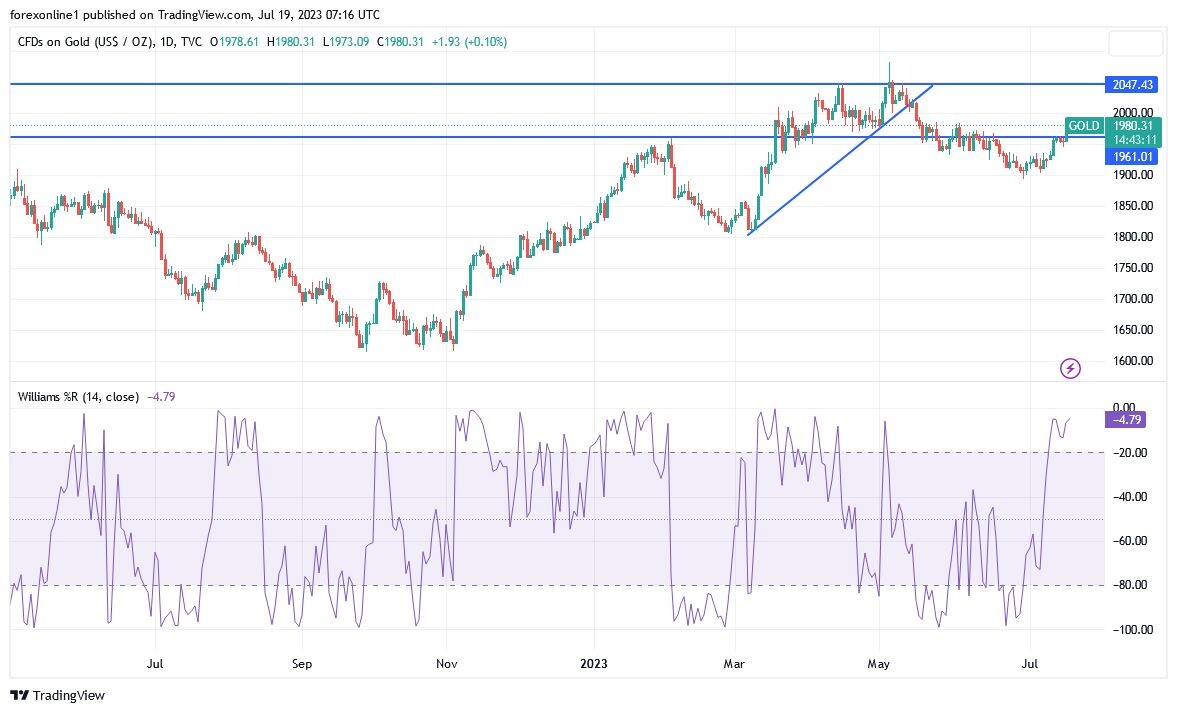Click the 2047.43 price level label
Image resolution: width=1177 pixels, height=713 pixels.
(x=1132, y=85)
